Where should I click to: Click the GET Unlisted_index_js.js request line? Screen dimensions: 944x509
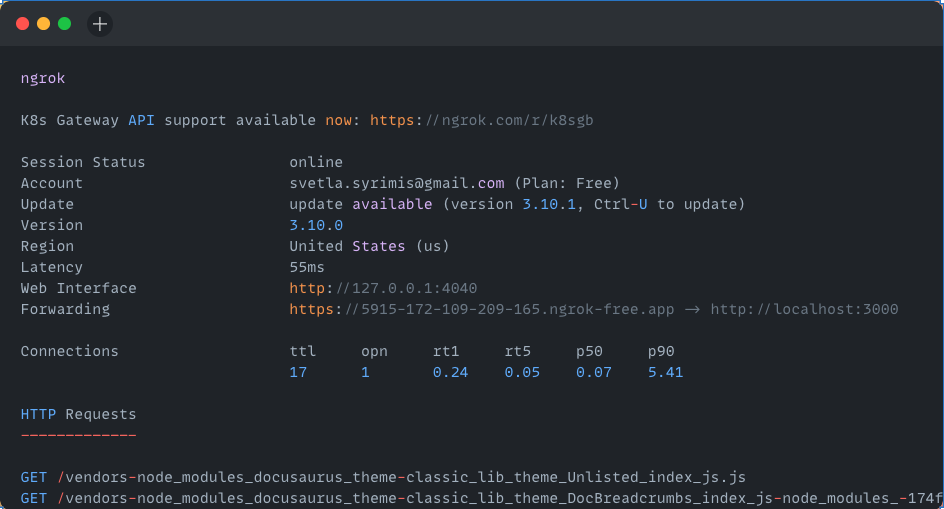pos(383,477)
